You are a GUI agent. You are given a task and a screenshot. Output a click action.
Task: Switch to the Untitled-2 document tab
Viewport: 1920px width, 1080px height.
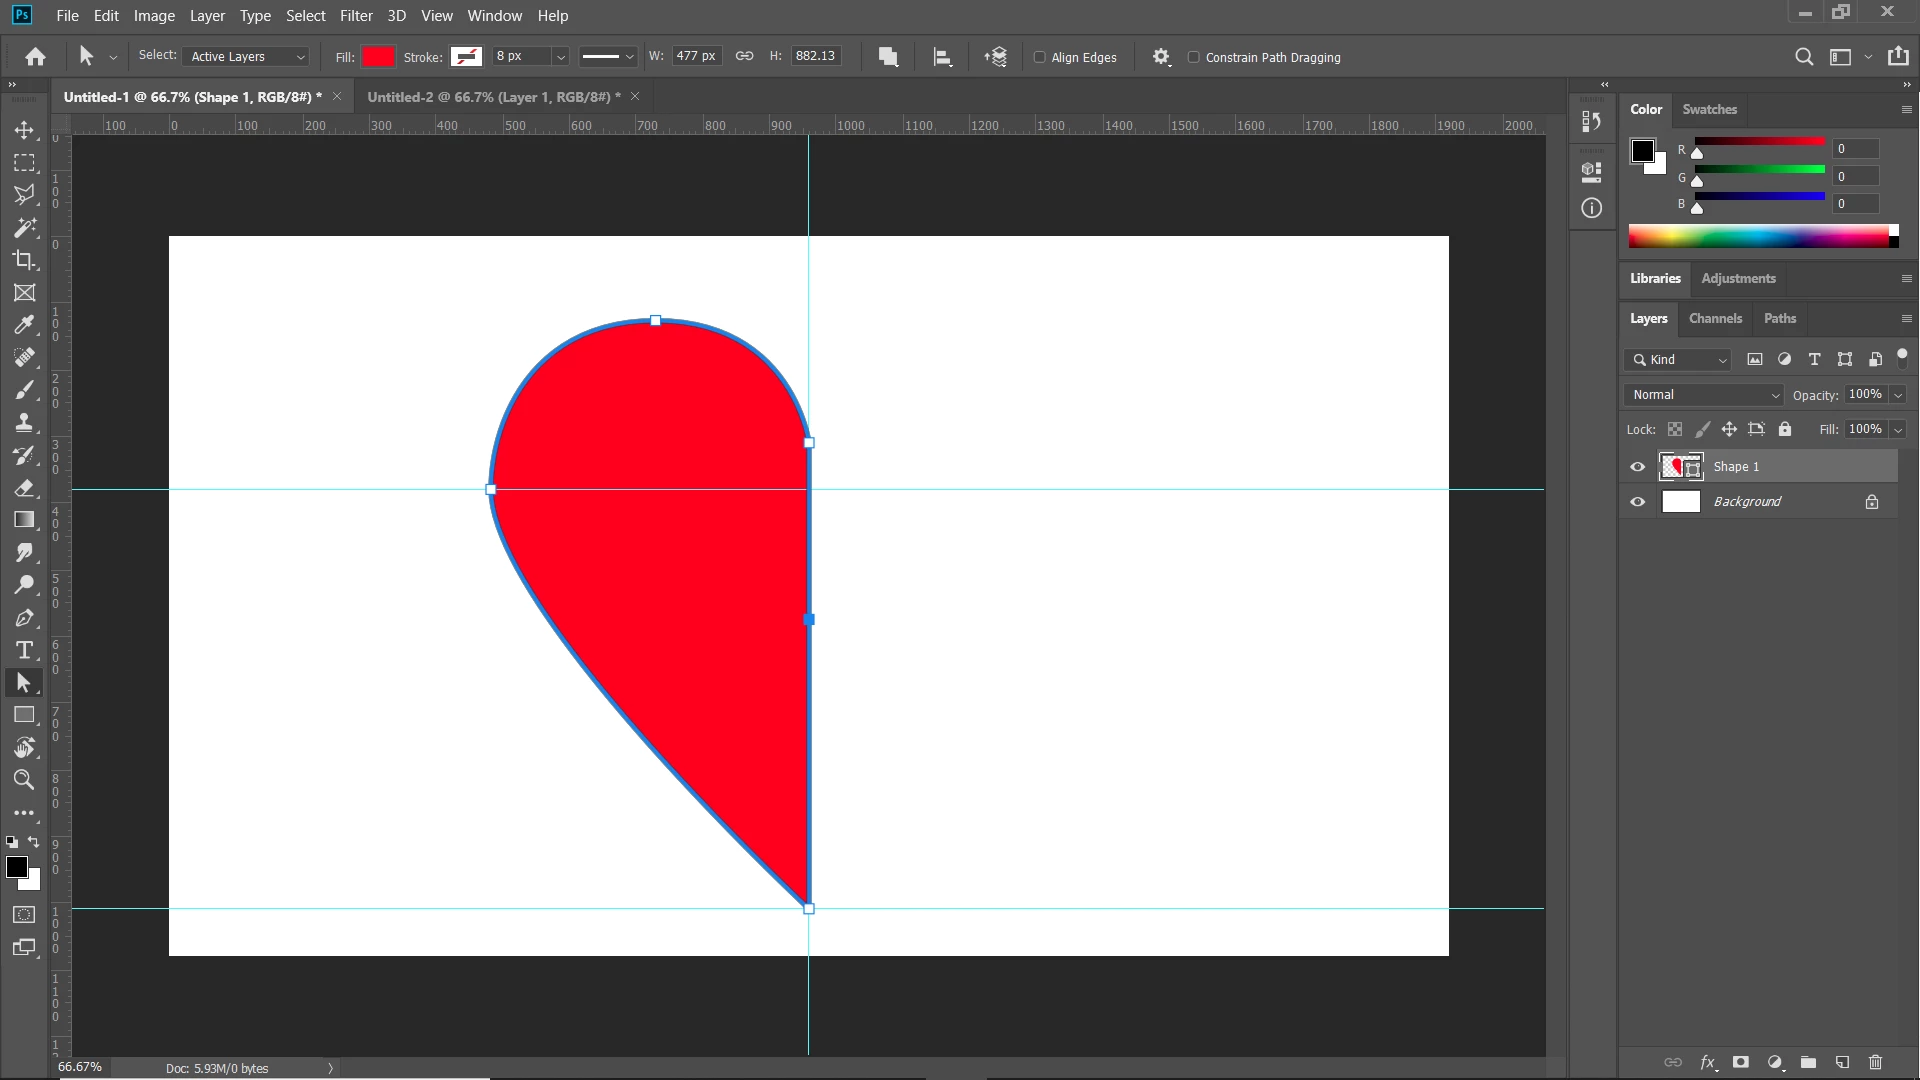(x=493, y=97)
